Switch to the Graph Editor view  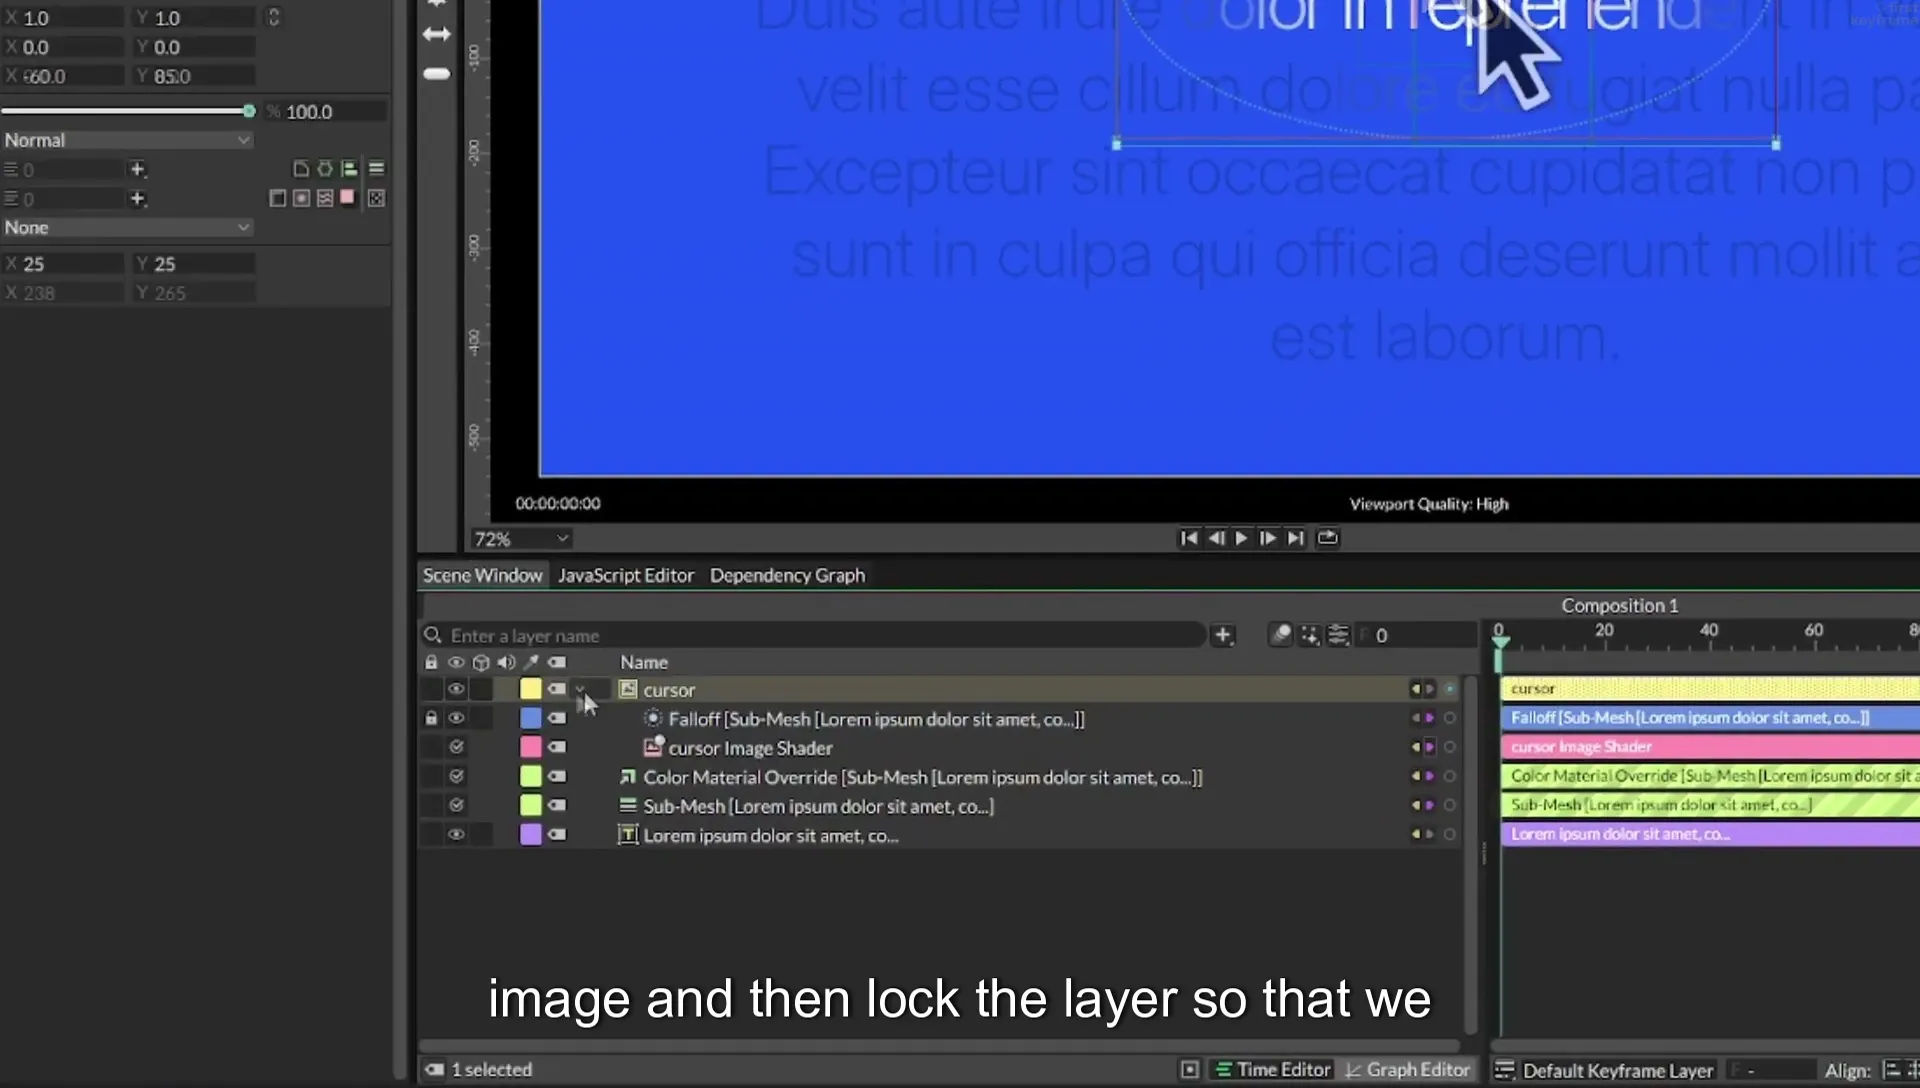1408,1070
